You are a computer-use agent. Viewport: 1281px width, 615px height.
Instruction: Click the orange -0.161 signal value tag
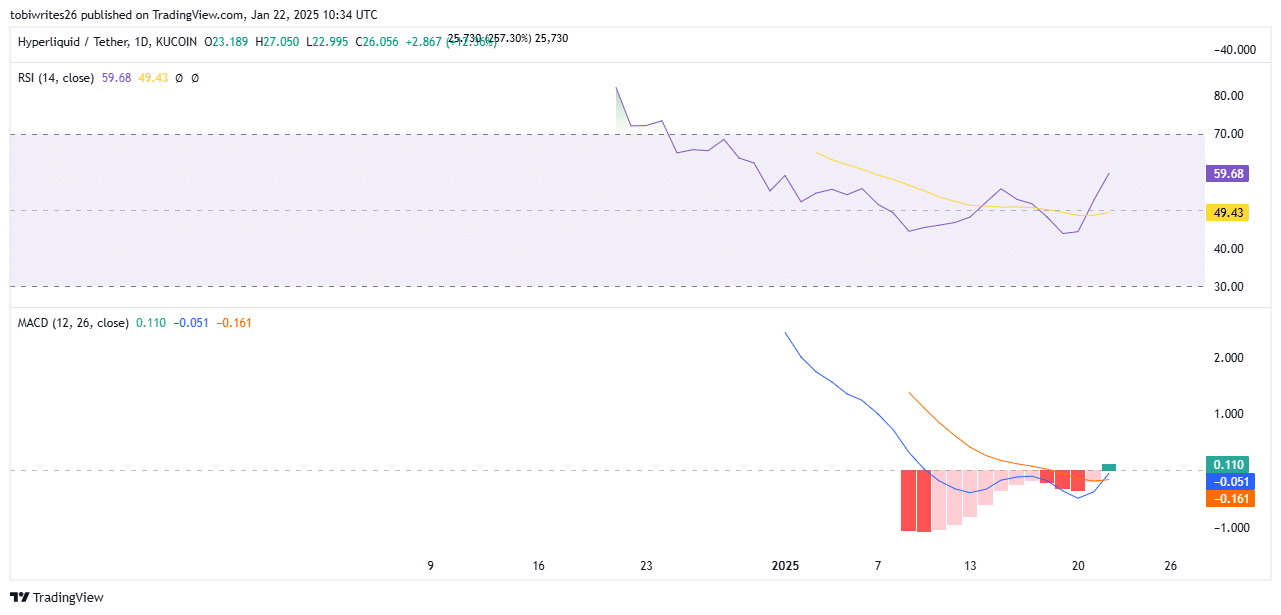[1227, 498]
